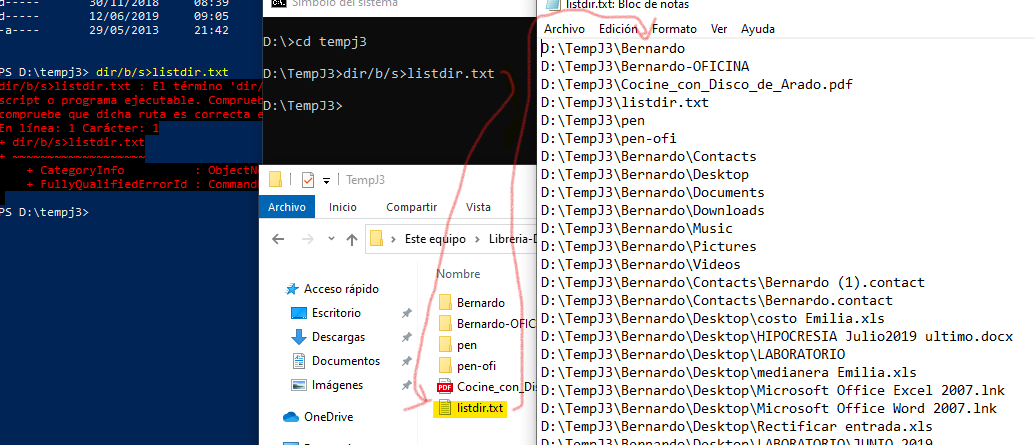Image resolution: width=1035 pixels, height=445 pixels.
Task: Click the pin icon beside Documentos
Action: (x=407, y=361)
